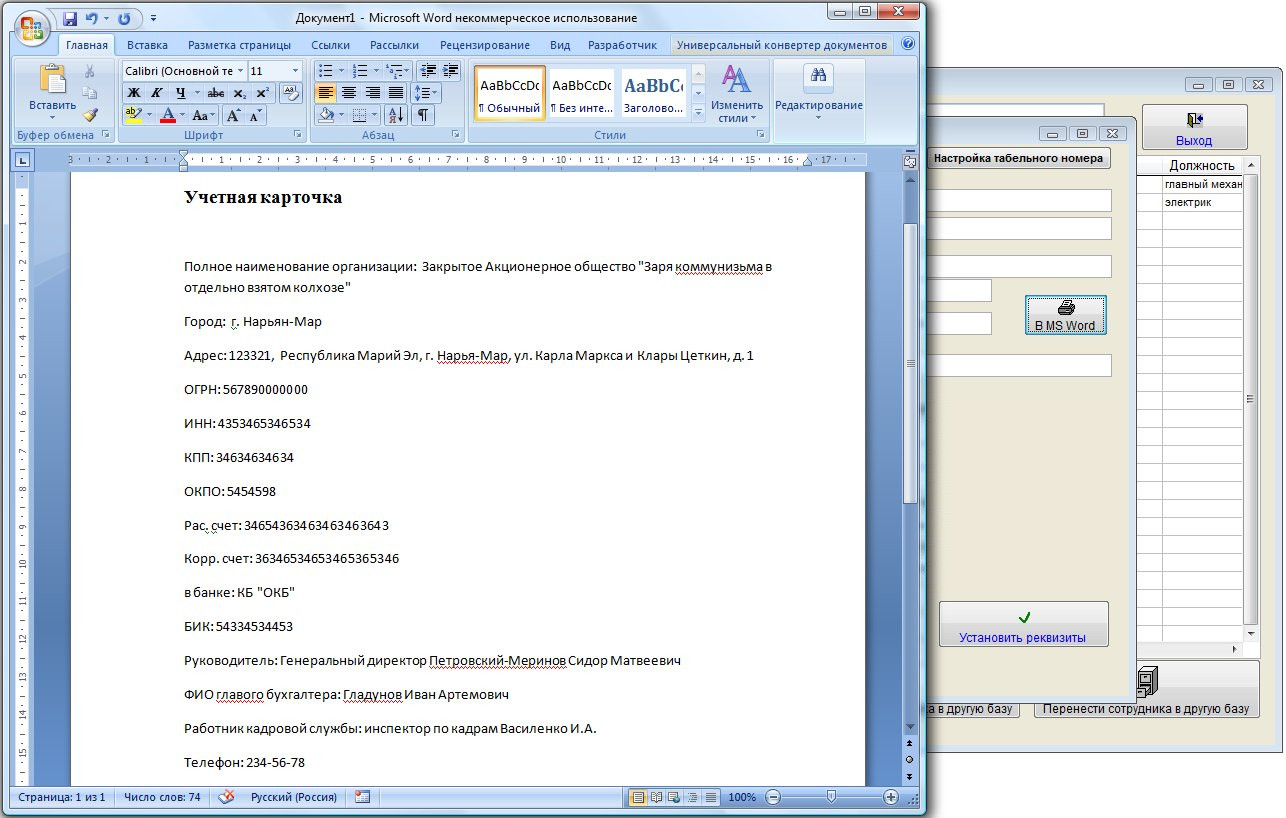1286x818 pixels.
Task: Open the Разметка страницы tab
Action: pos(239,45)
